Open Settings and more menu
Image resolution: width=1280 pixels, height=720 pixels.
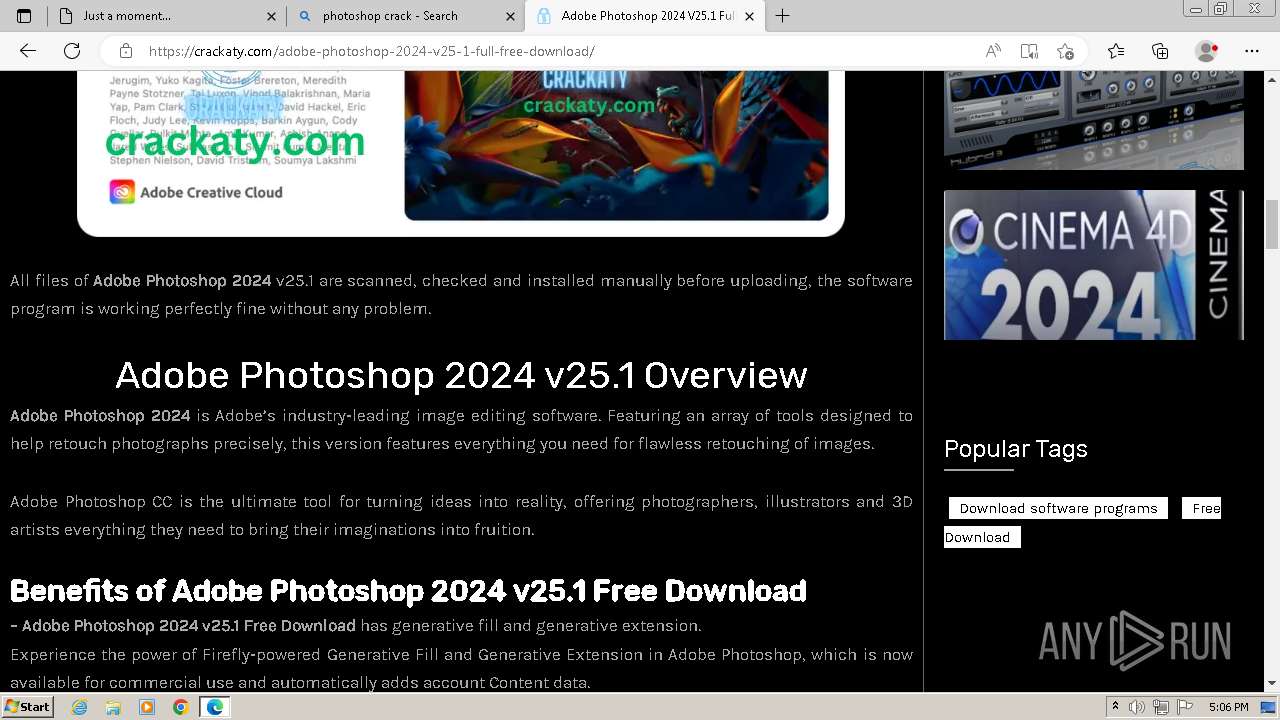pyautogui.click(x=1252, y=51)
